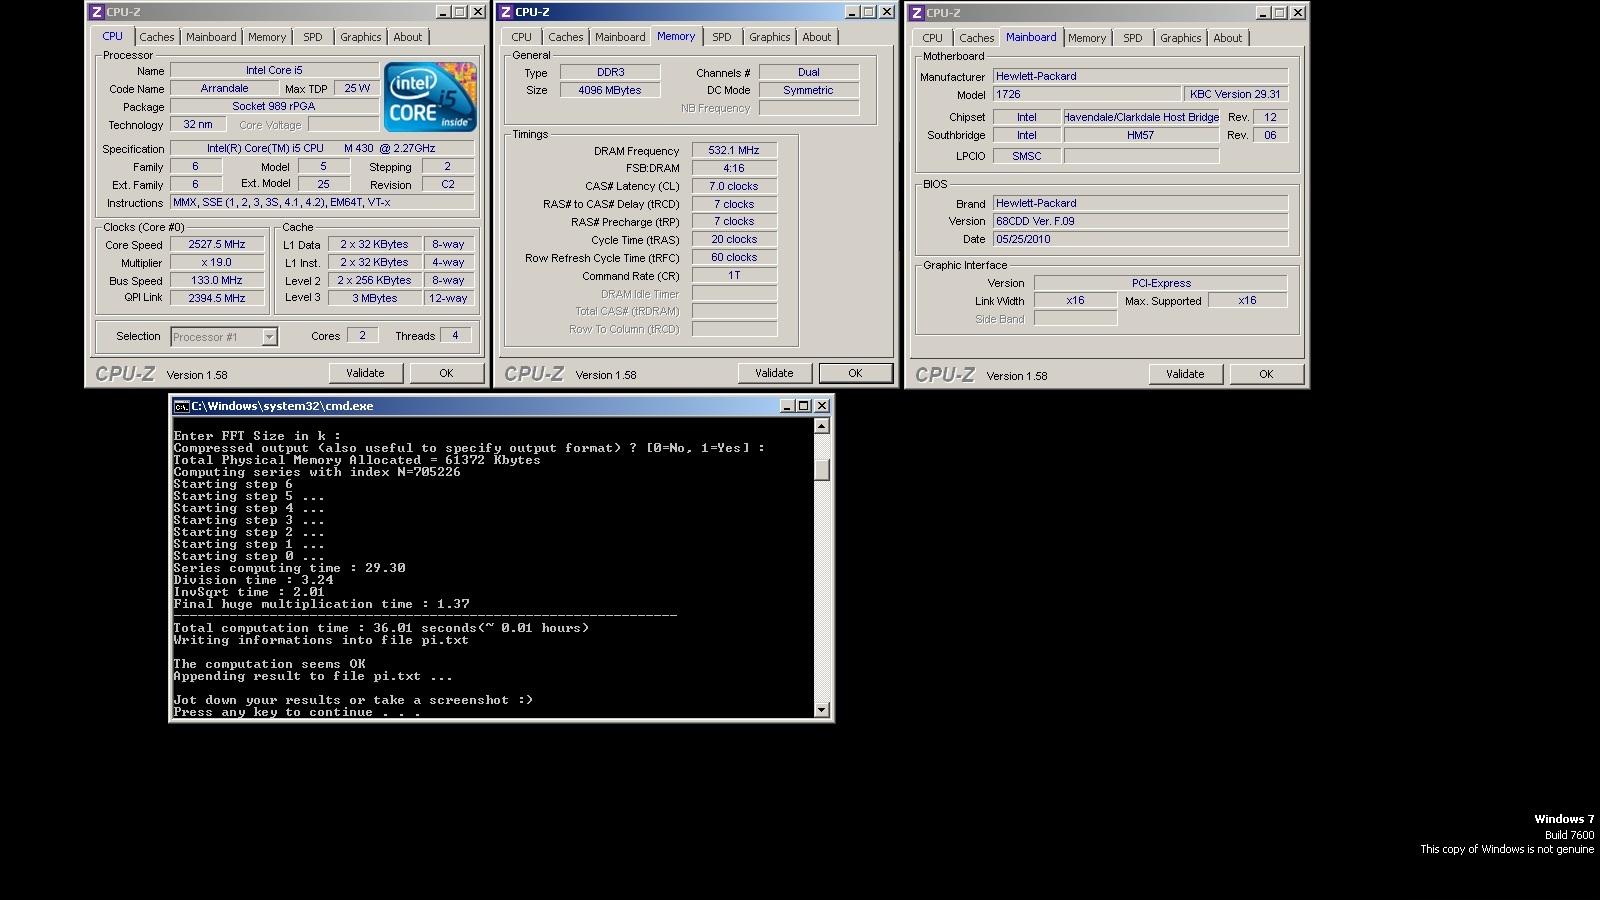
Task: Click the cmd.exe scrollbar thumb
Action: (x=822, y=470)
